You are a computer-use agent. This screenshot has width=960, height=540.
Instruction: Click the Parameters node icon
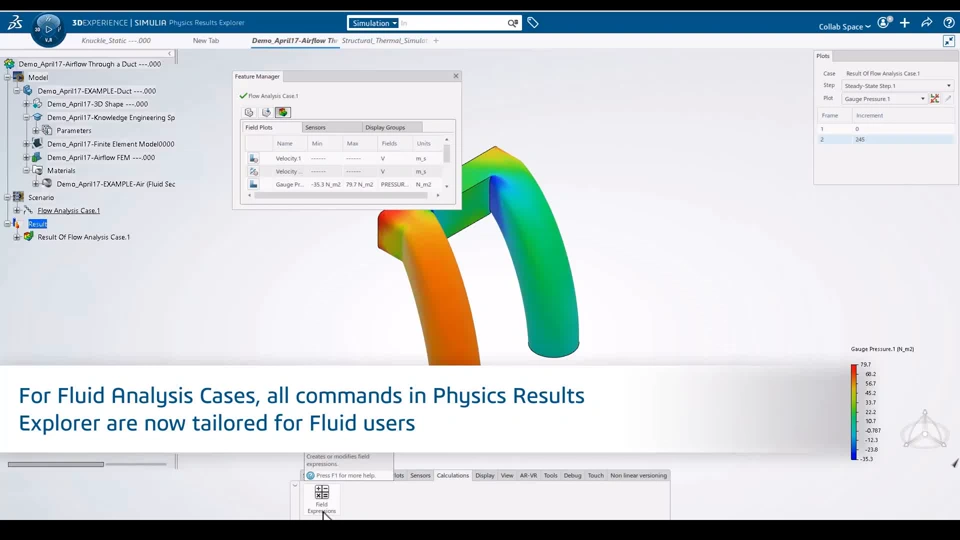pos(47,130)
